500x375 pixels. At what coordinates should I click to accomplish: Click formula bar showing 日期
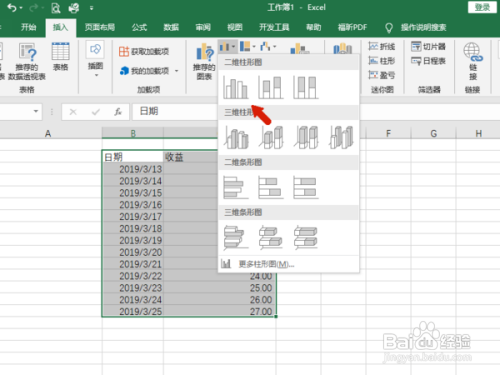tap(176, 111)
